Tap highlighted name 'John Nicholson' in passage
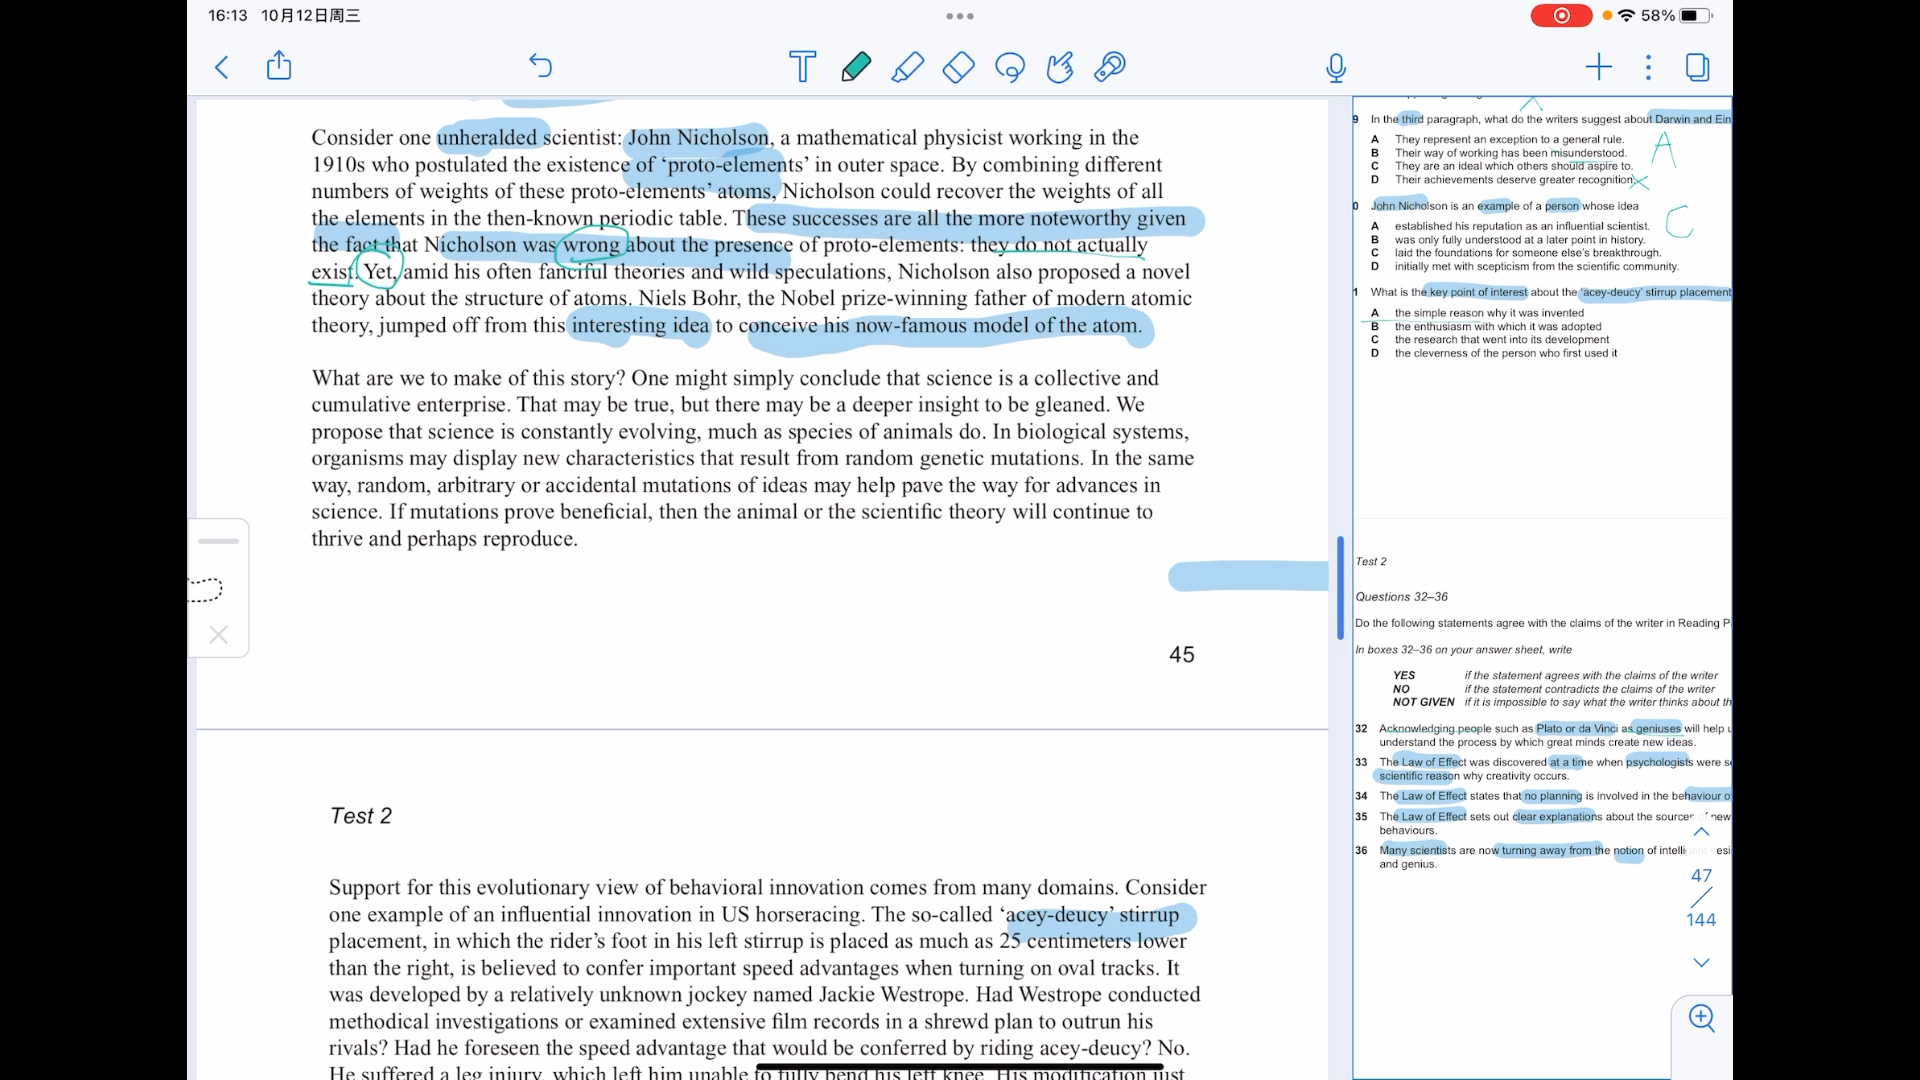Screen dimensions: 1920x1080 698,138
